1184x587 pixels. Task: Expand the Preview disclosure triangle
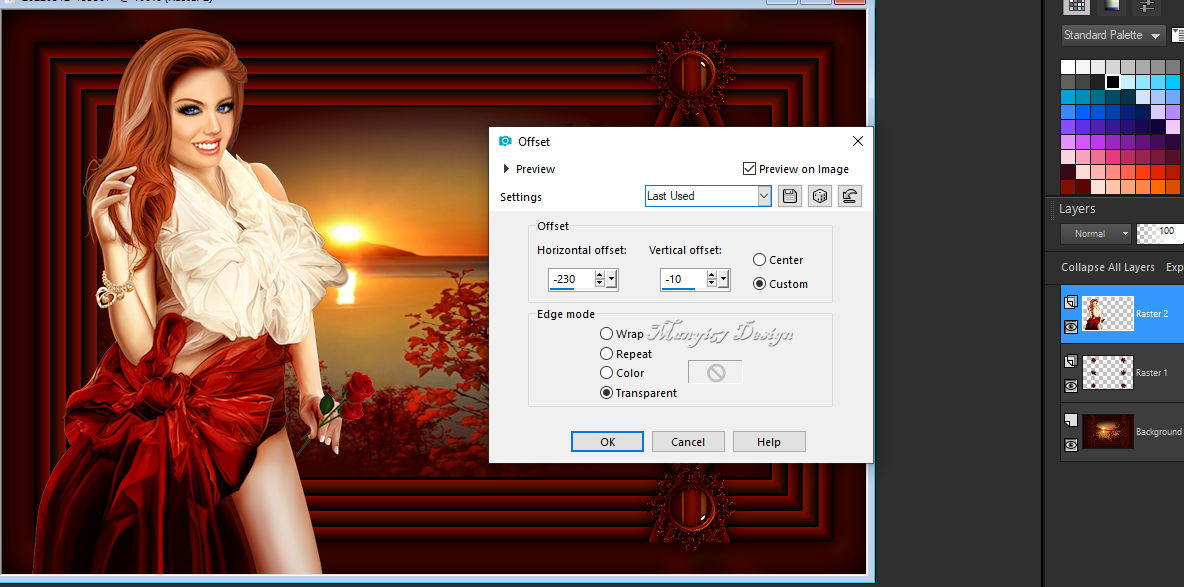click(x=506, y=169)
